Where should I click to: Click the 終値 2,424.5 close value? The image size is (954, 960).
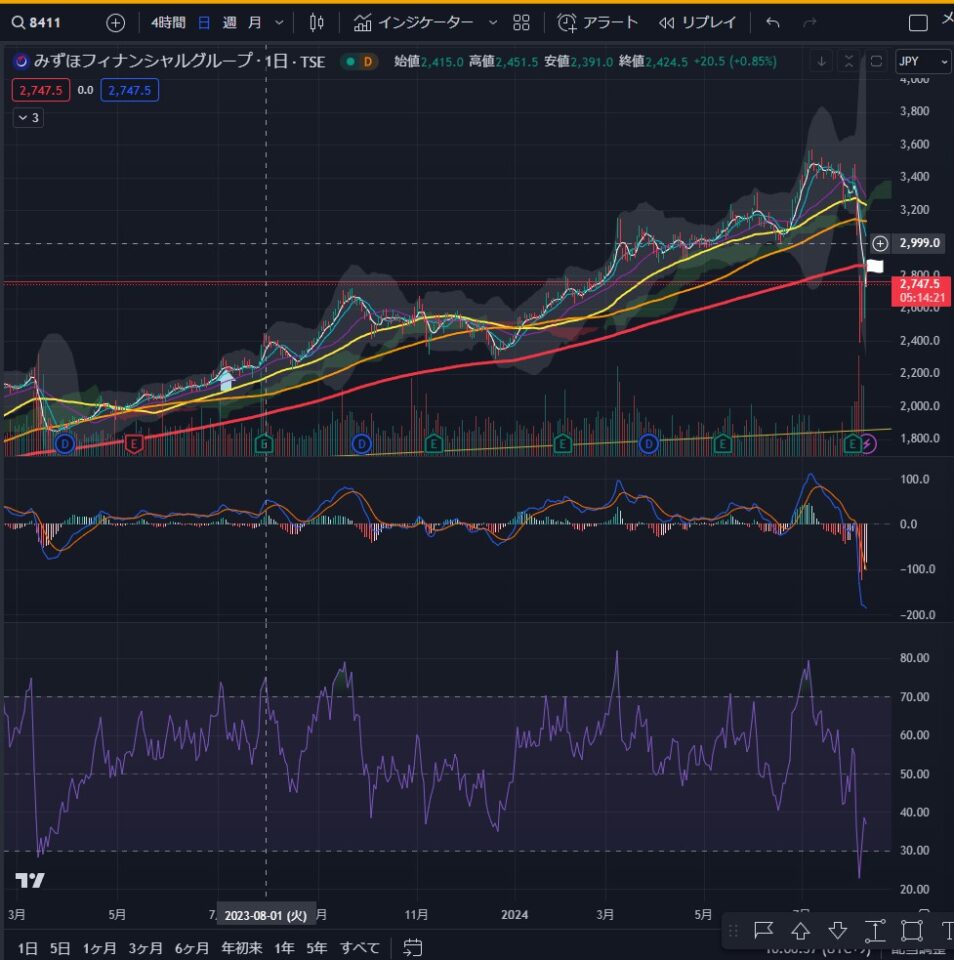[x=653, y=61]
